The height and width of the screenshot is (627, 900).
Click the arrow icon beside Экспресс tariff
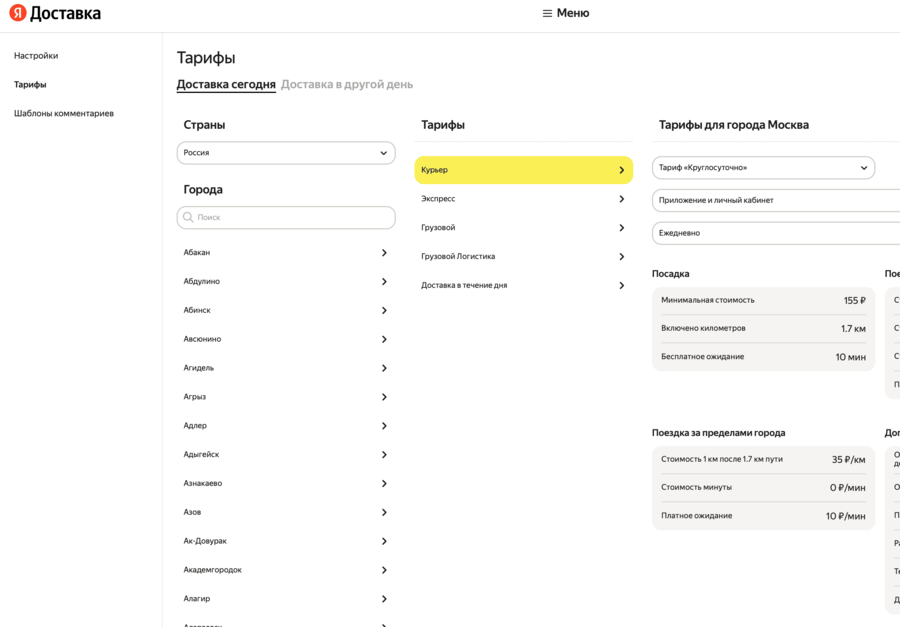click(621, 199)
